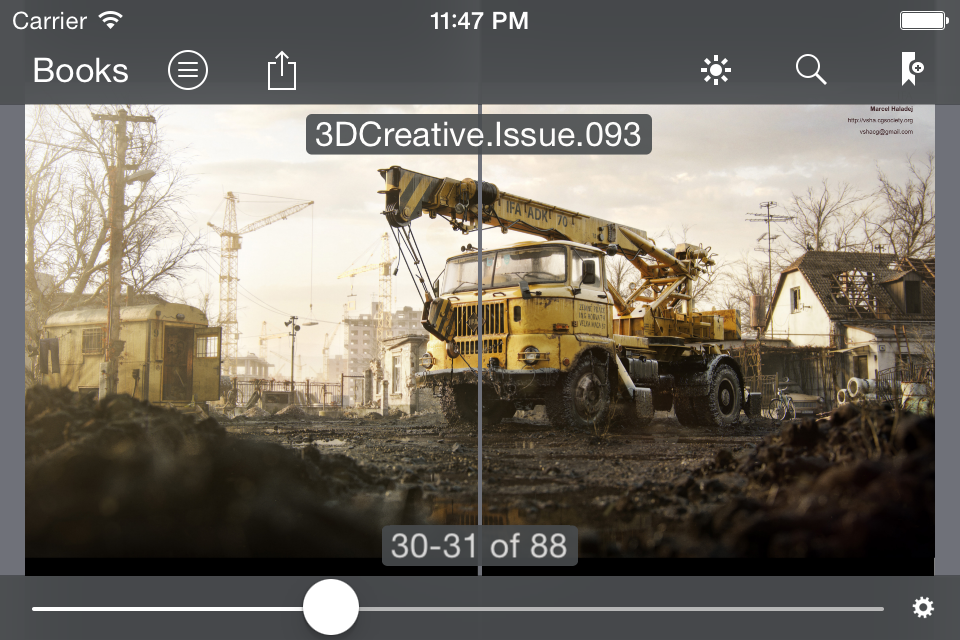The height and width of the screenshot is (640, 960).
Task: Select the magnifier to search the document
Action: coord(811,70)
